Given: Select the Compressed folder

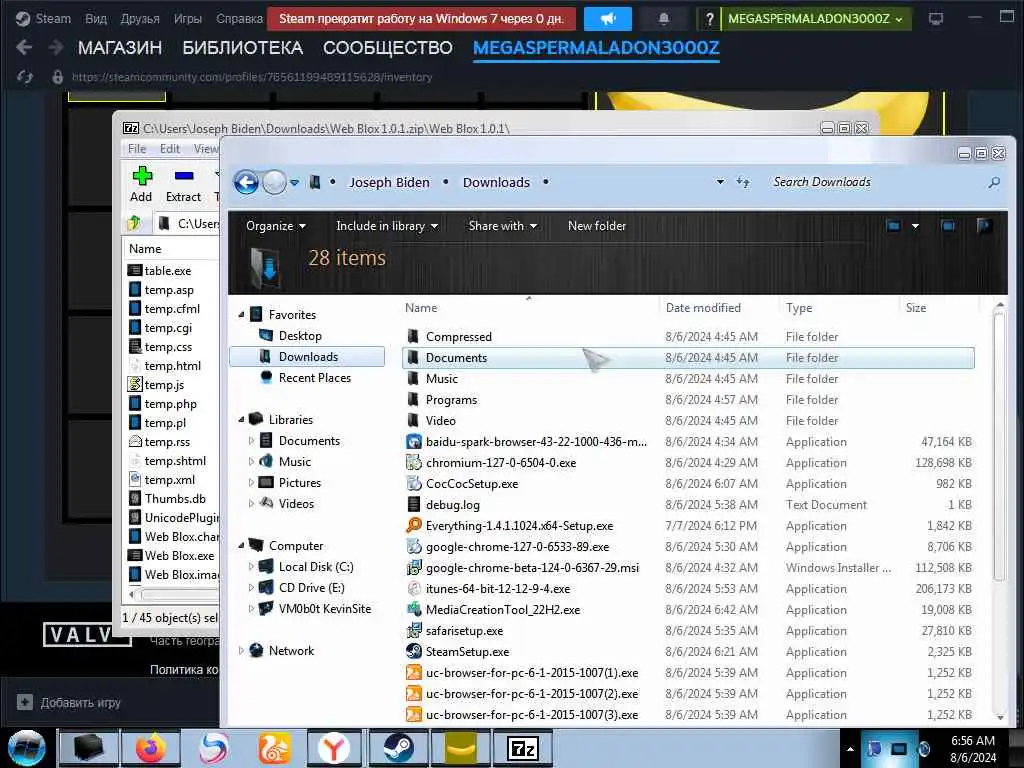Looking at the screenshot, I should pos(458,337).
